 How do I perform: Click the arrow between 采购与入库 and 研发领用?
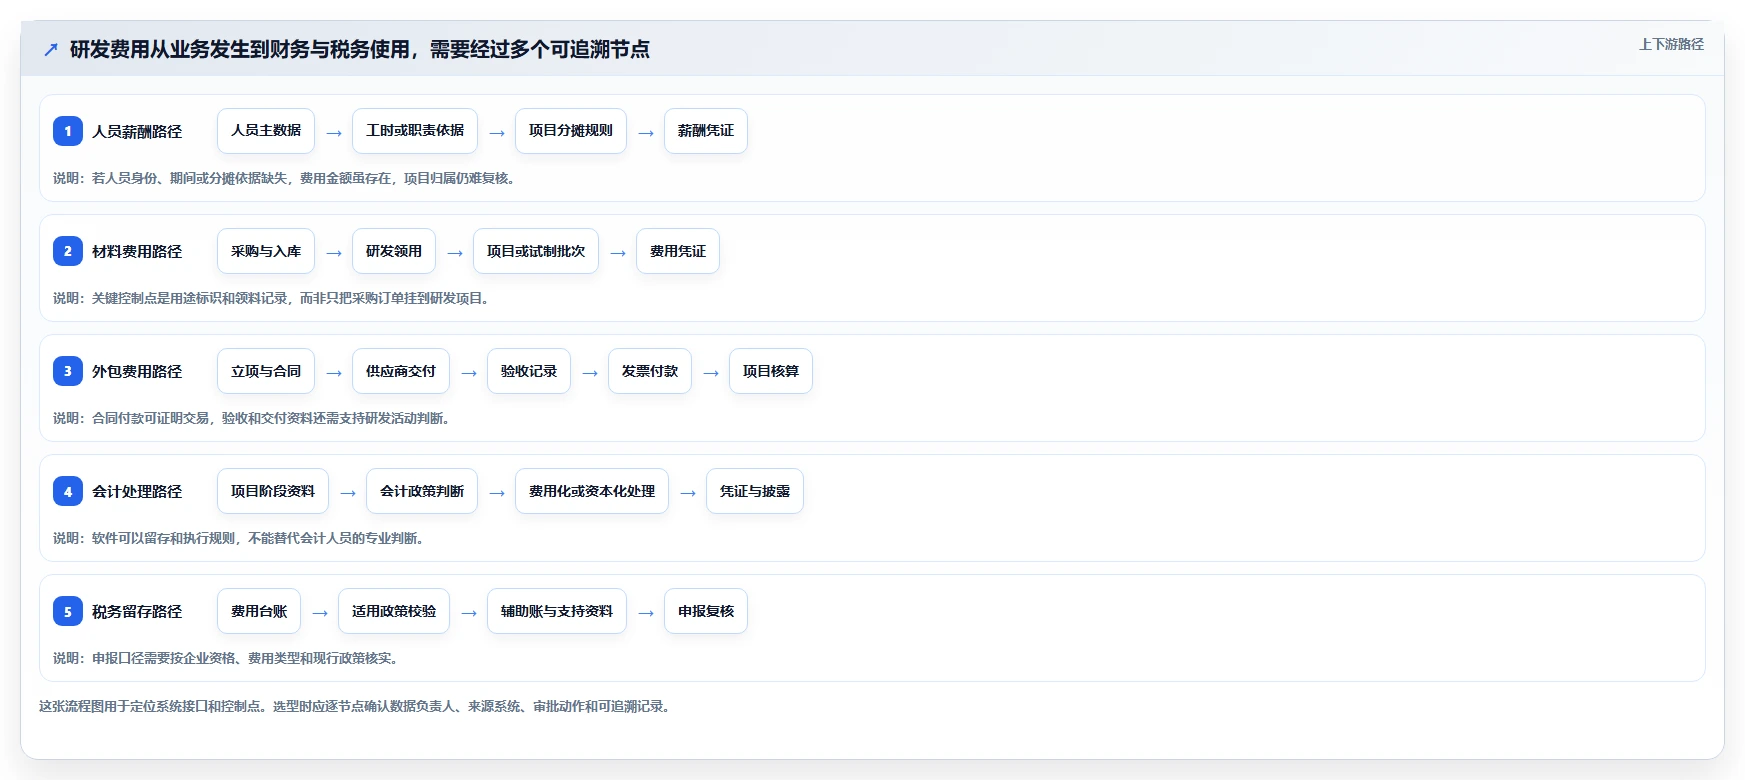point(334,252)
